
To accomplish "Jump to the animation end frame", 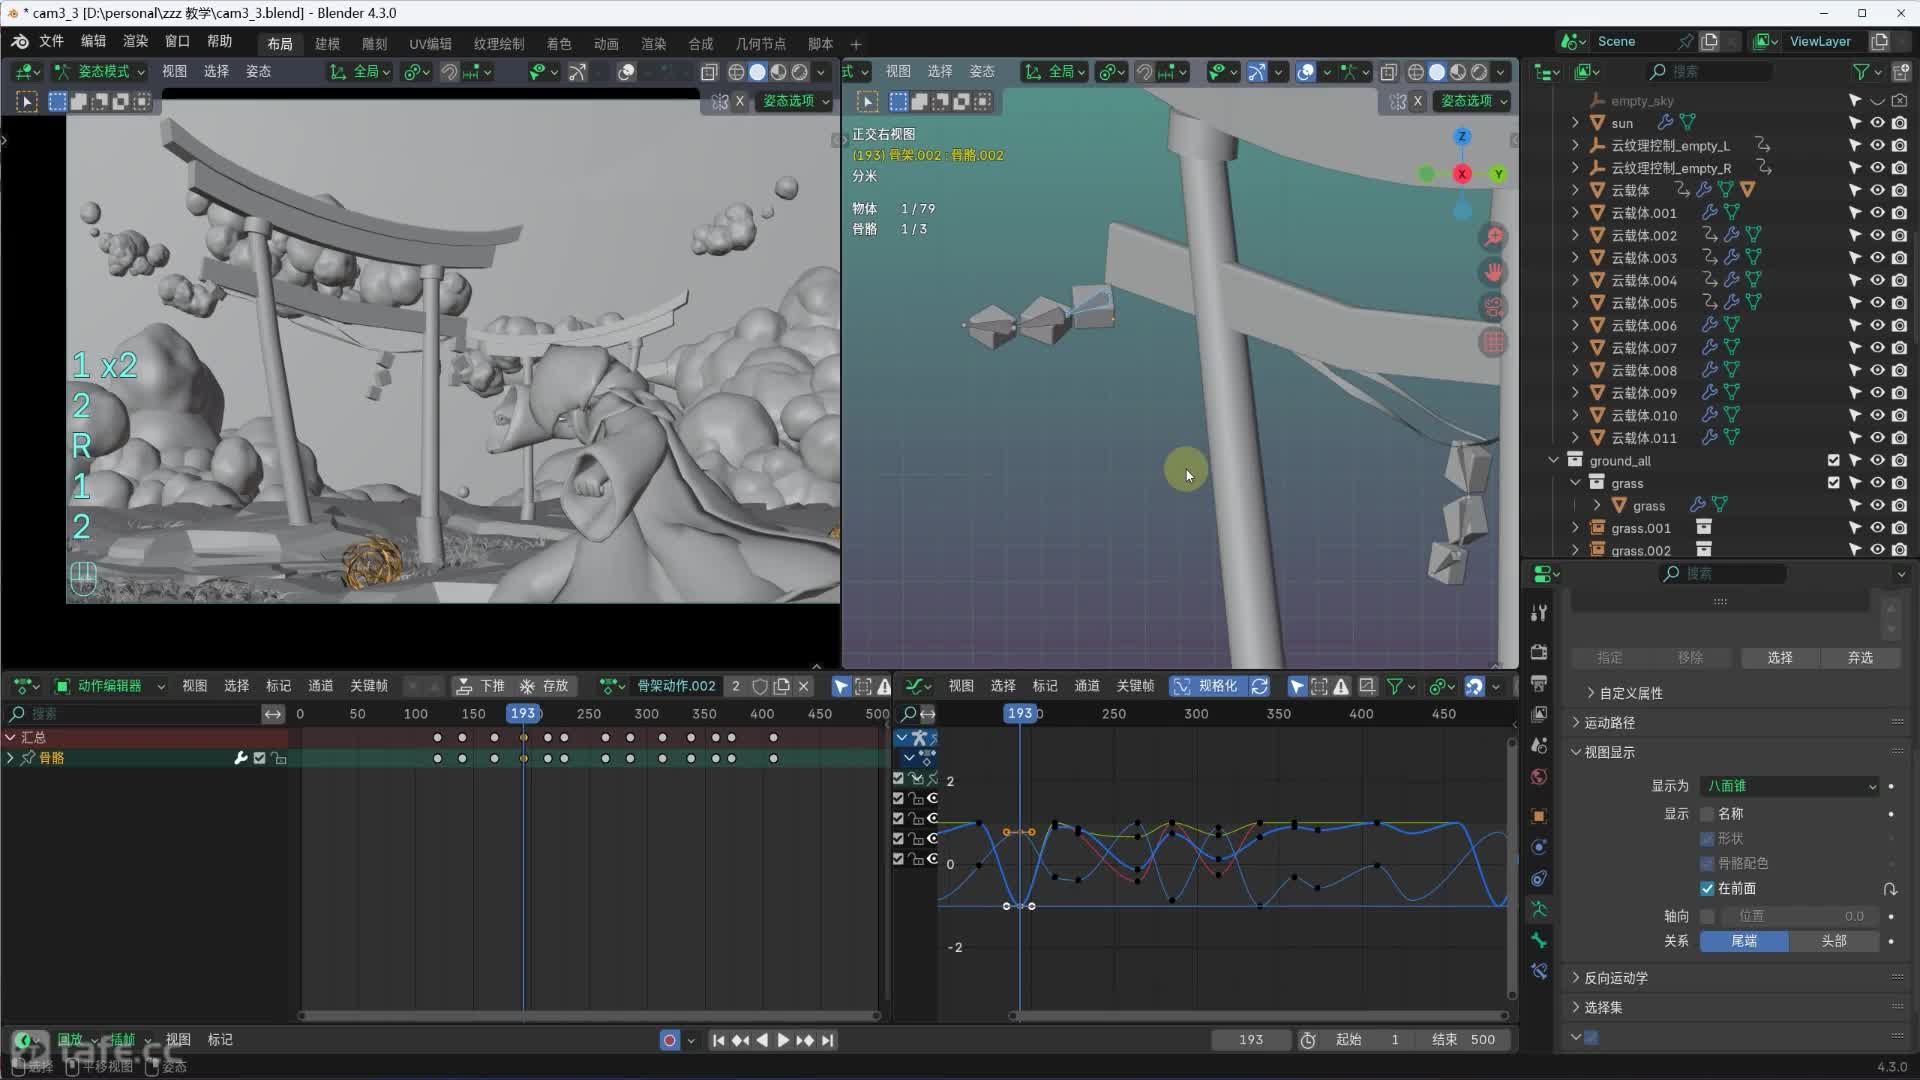I will (x=828, y=1040).
